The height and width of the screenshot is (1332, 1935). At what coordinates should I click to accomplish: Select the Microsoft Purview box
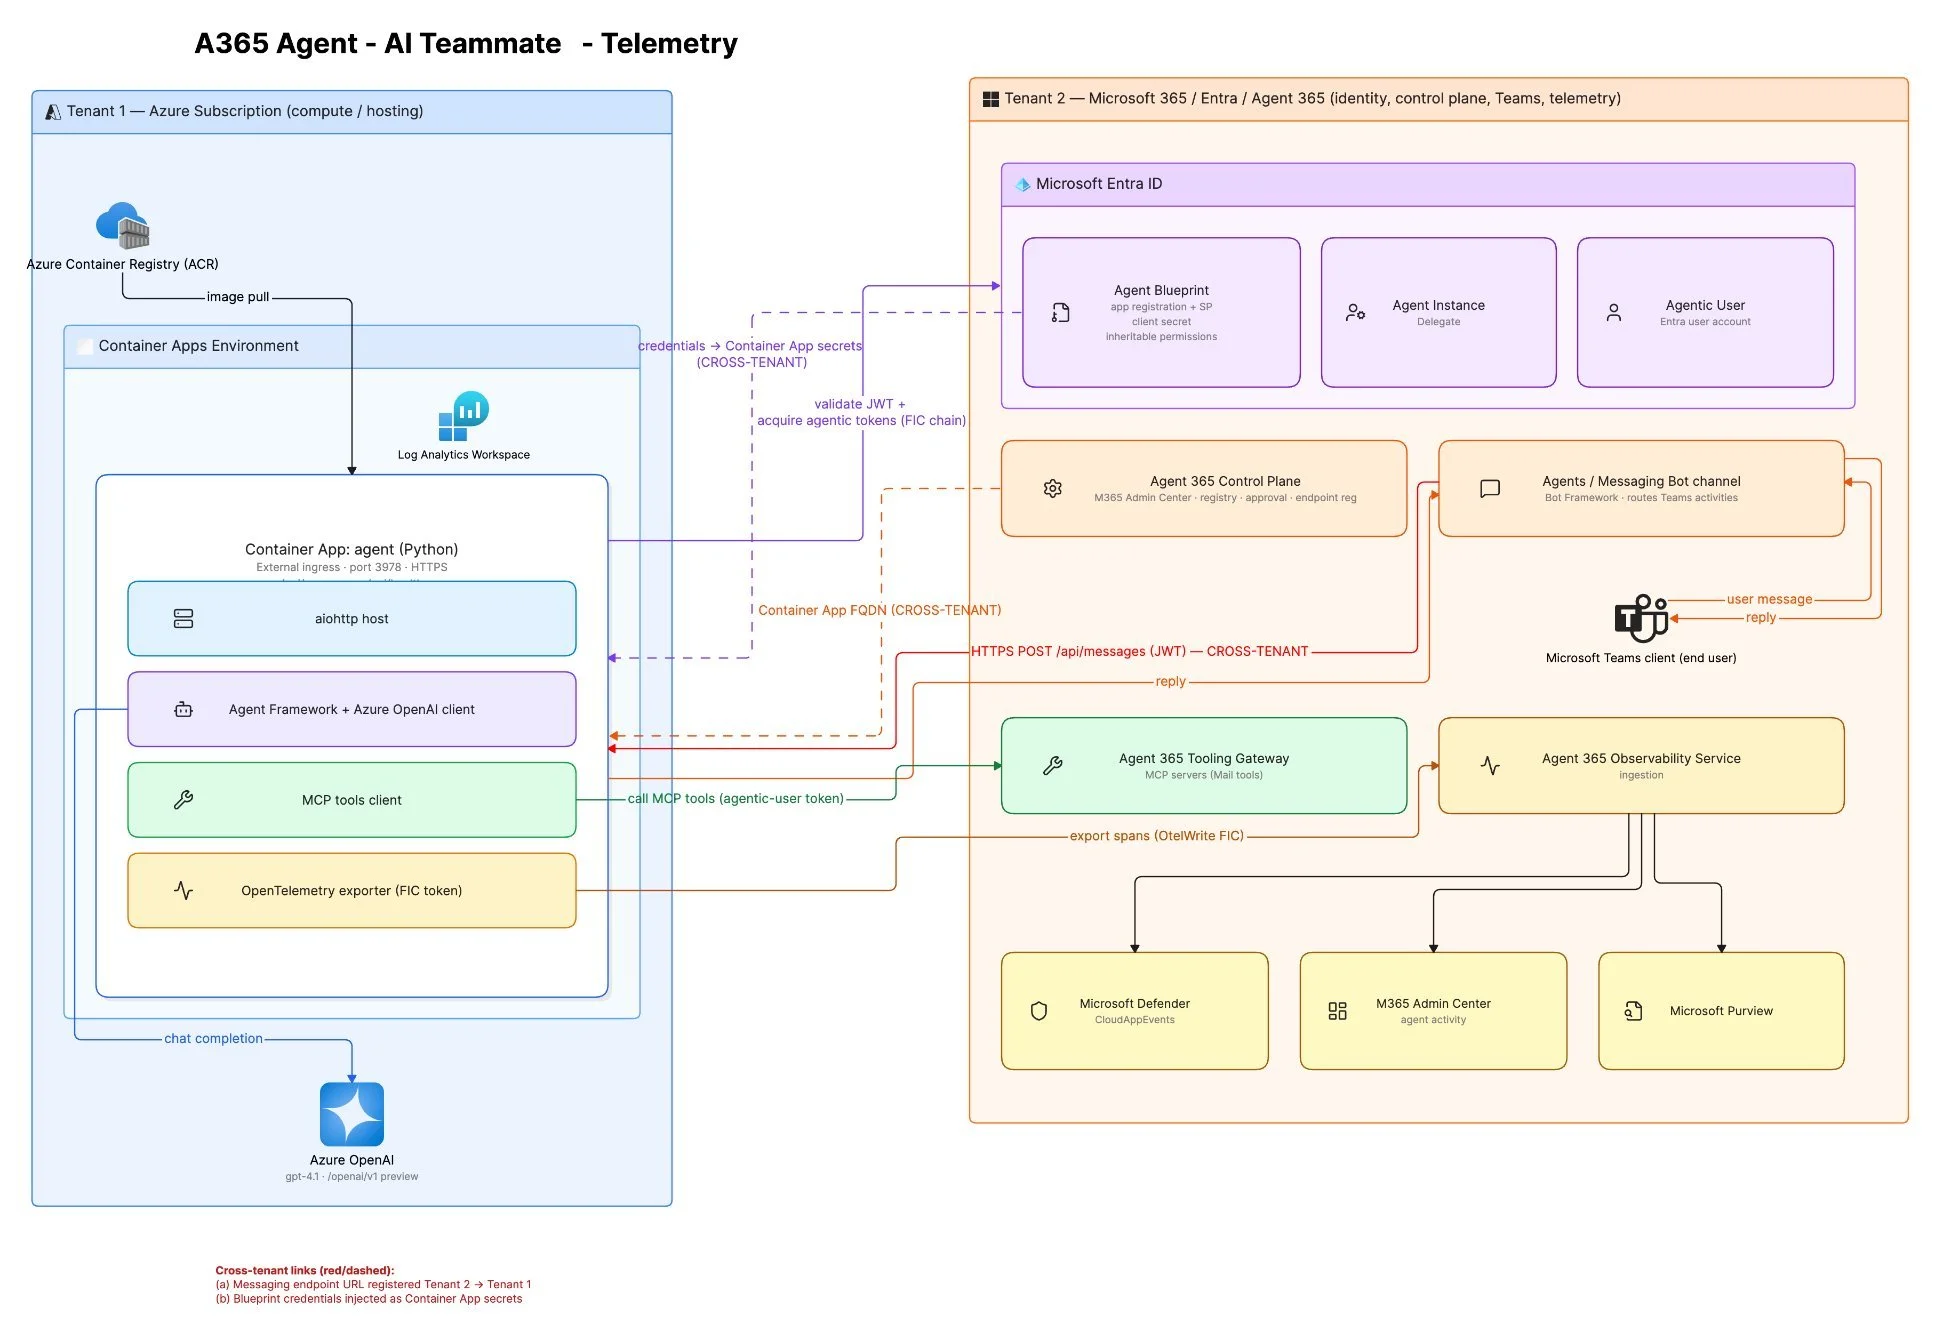(x=1721, y=1011)
